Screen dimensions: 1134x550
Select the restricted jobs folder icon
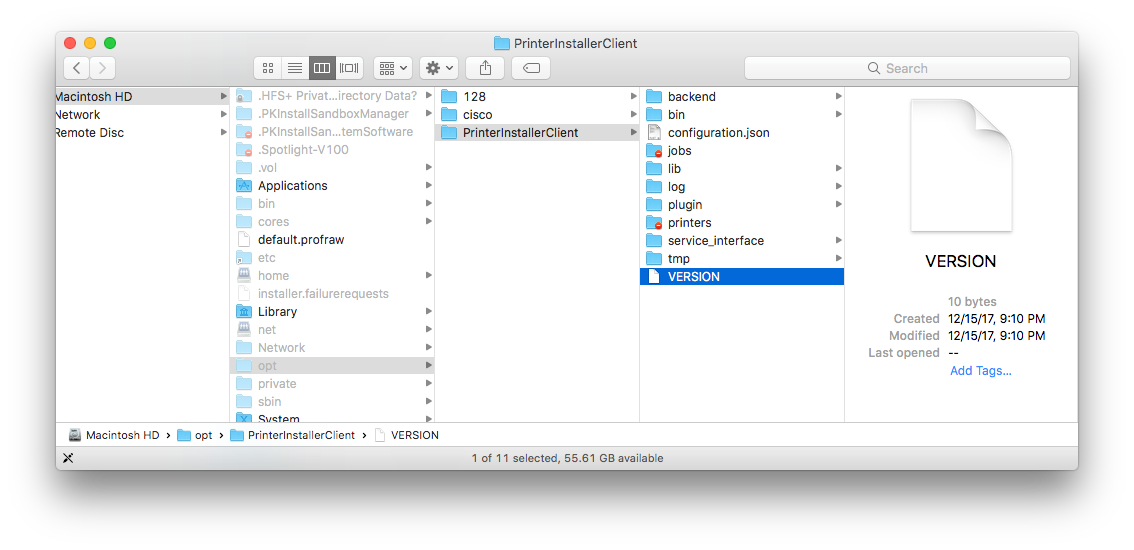655,151
